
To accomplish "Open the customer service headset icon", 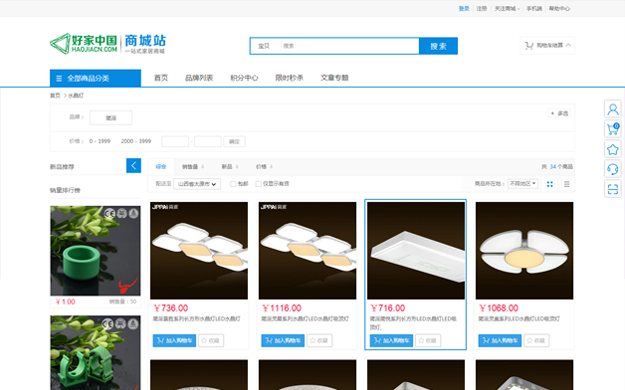I will pyautogui.click(x=613, y=169).
